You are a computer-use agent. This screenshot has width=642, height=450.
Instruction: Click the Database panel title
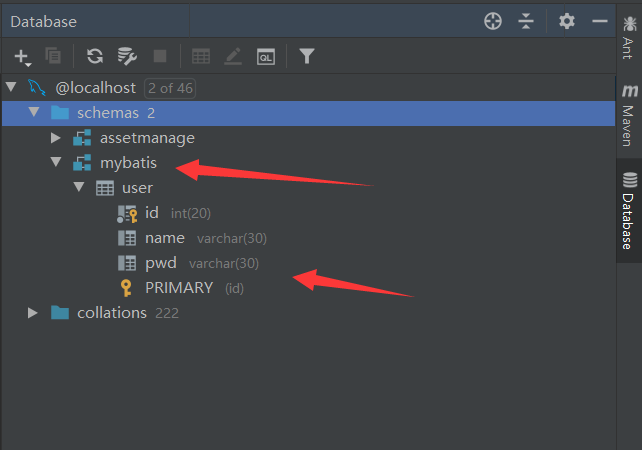click(x=43, y=22)
